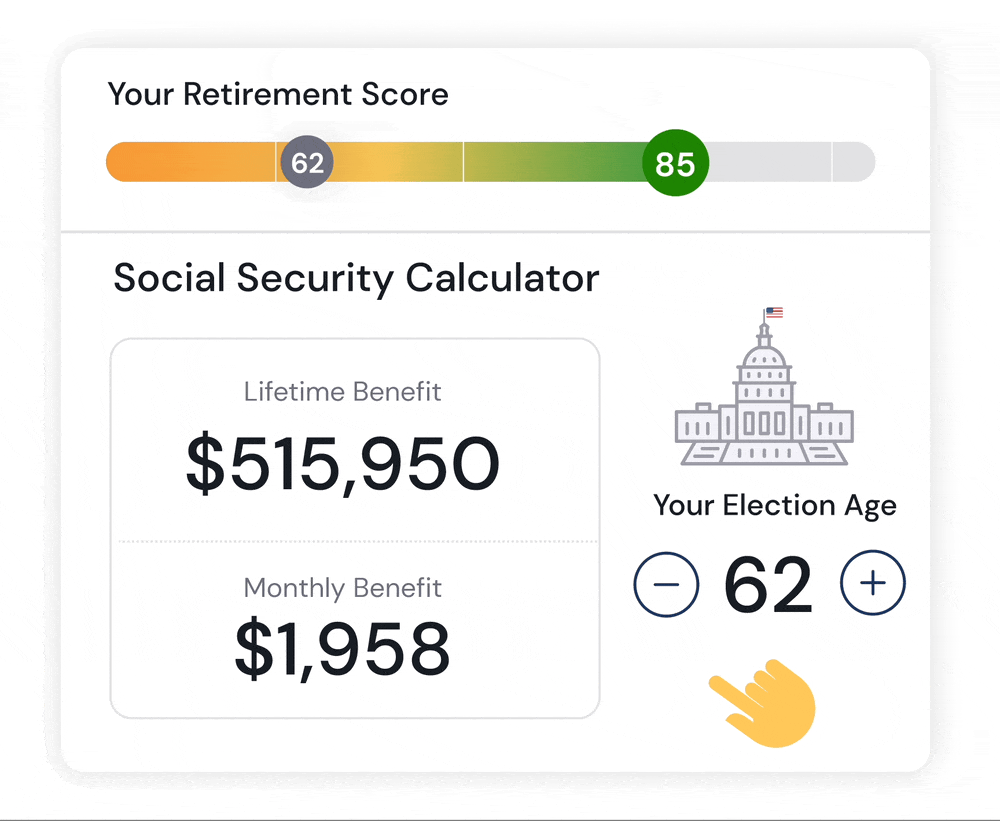
Task: Click the gray unfilled part of score bar
Action: coord(769,162)
